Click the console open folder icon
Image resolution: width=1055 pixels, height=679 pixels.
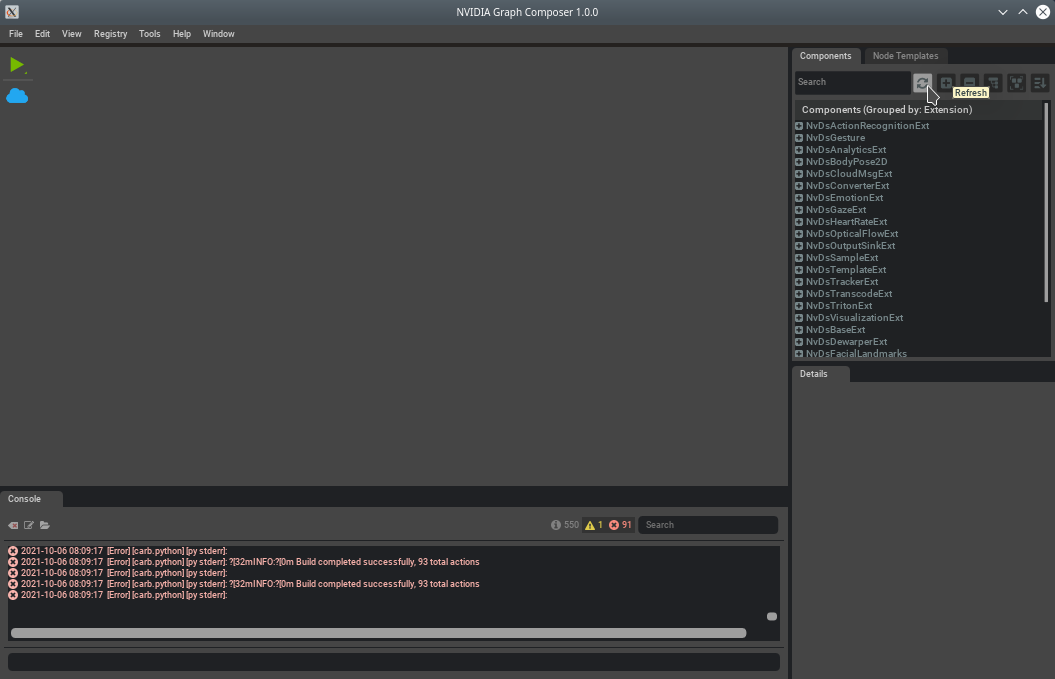coord(45,525)
